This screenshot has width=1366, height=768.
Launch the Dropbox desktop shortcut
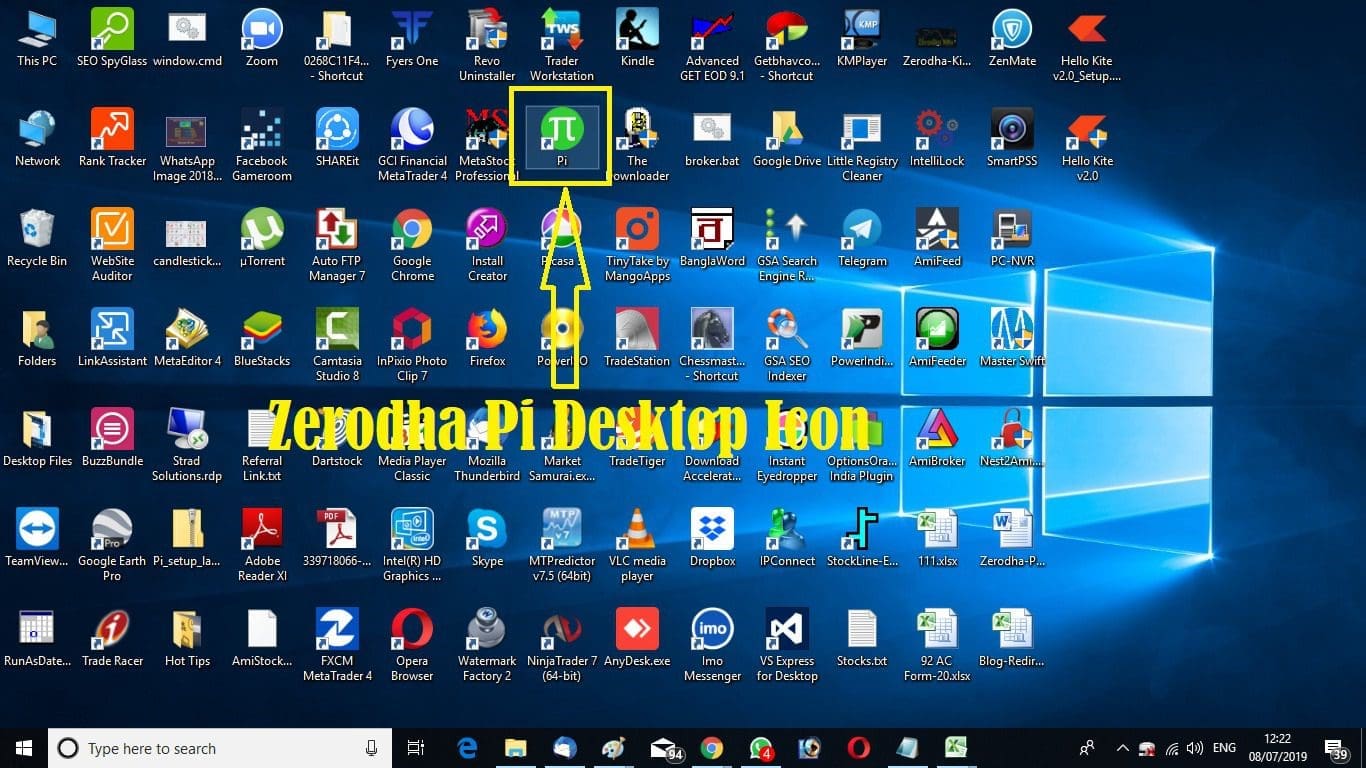click(712, 537)
